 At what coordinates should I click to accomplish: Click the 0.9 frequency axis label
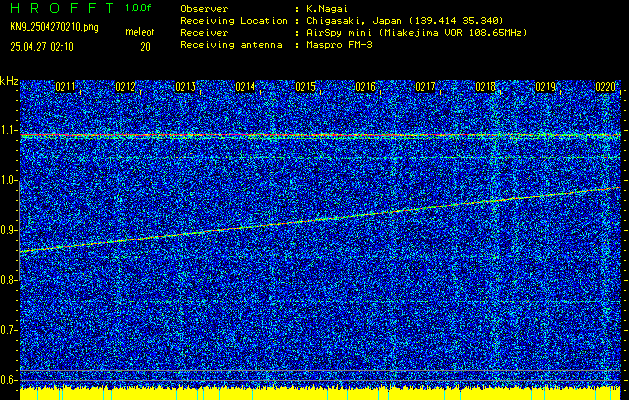coord(9,230)
